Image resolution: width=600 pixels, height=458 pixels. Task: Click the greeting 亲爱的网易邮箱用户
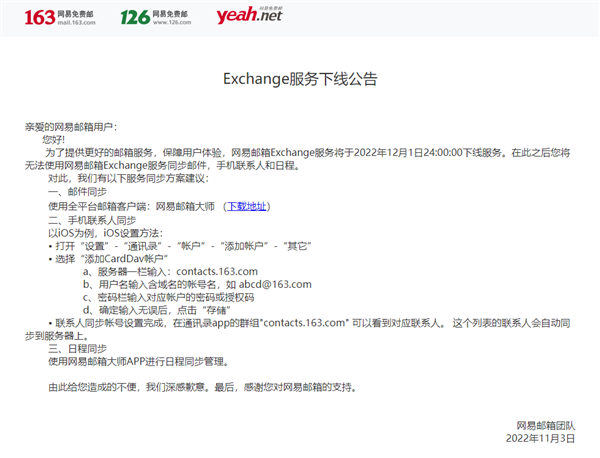(x=71, y=127)
